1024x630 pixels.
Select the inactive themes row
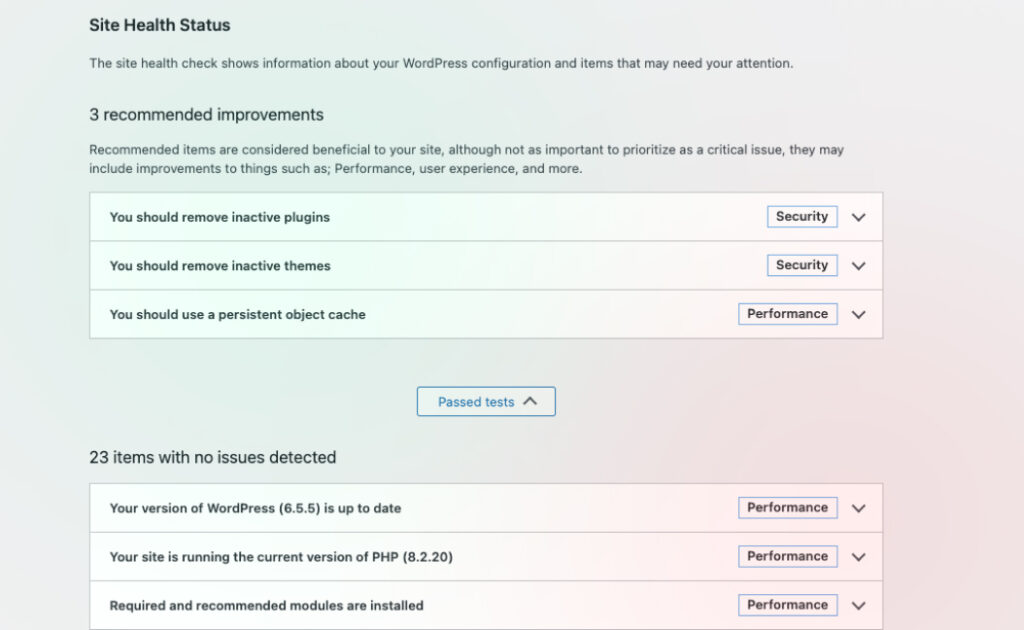point(400,265)
